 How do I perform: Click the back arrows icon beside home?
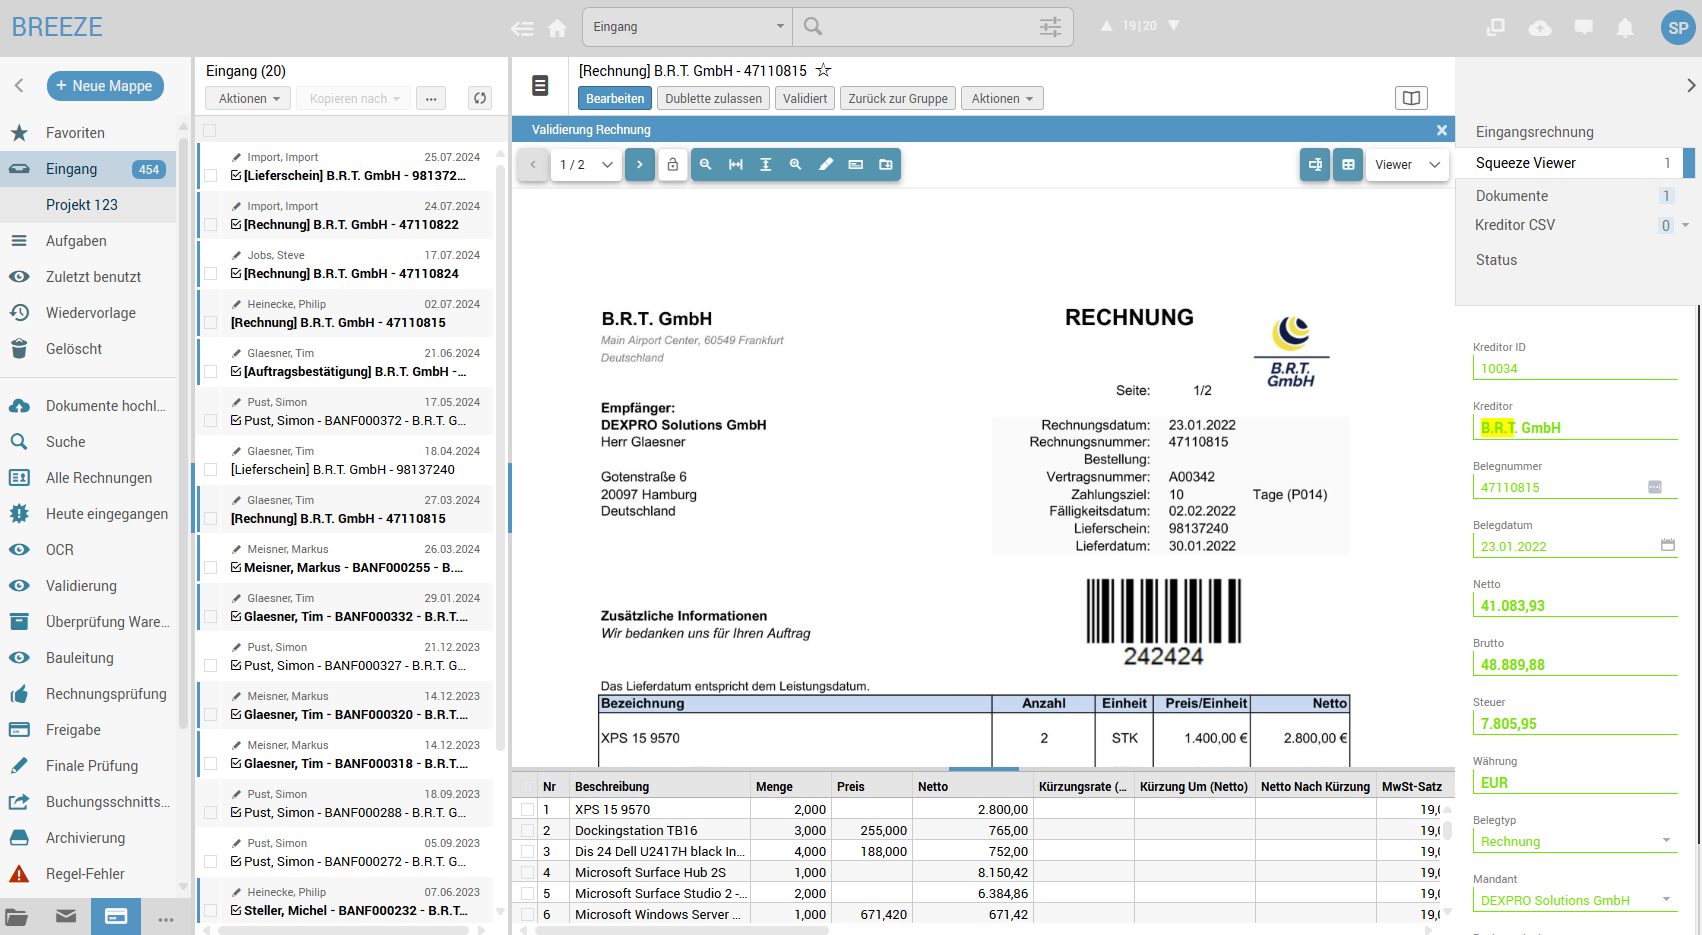pyautogui.click(x=522, y=28)
